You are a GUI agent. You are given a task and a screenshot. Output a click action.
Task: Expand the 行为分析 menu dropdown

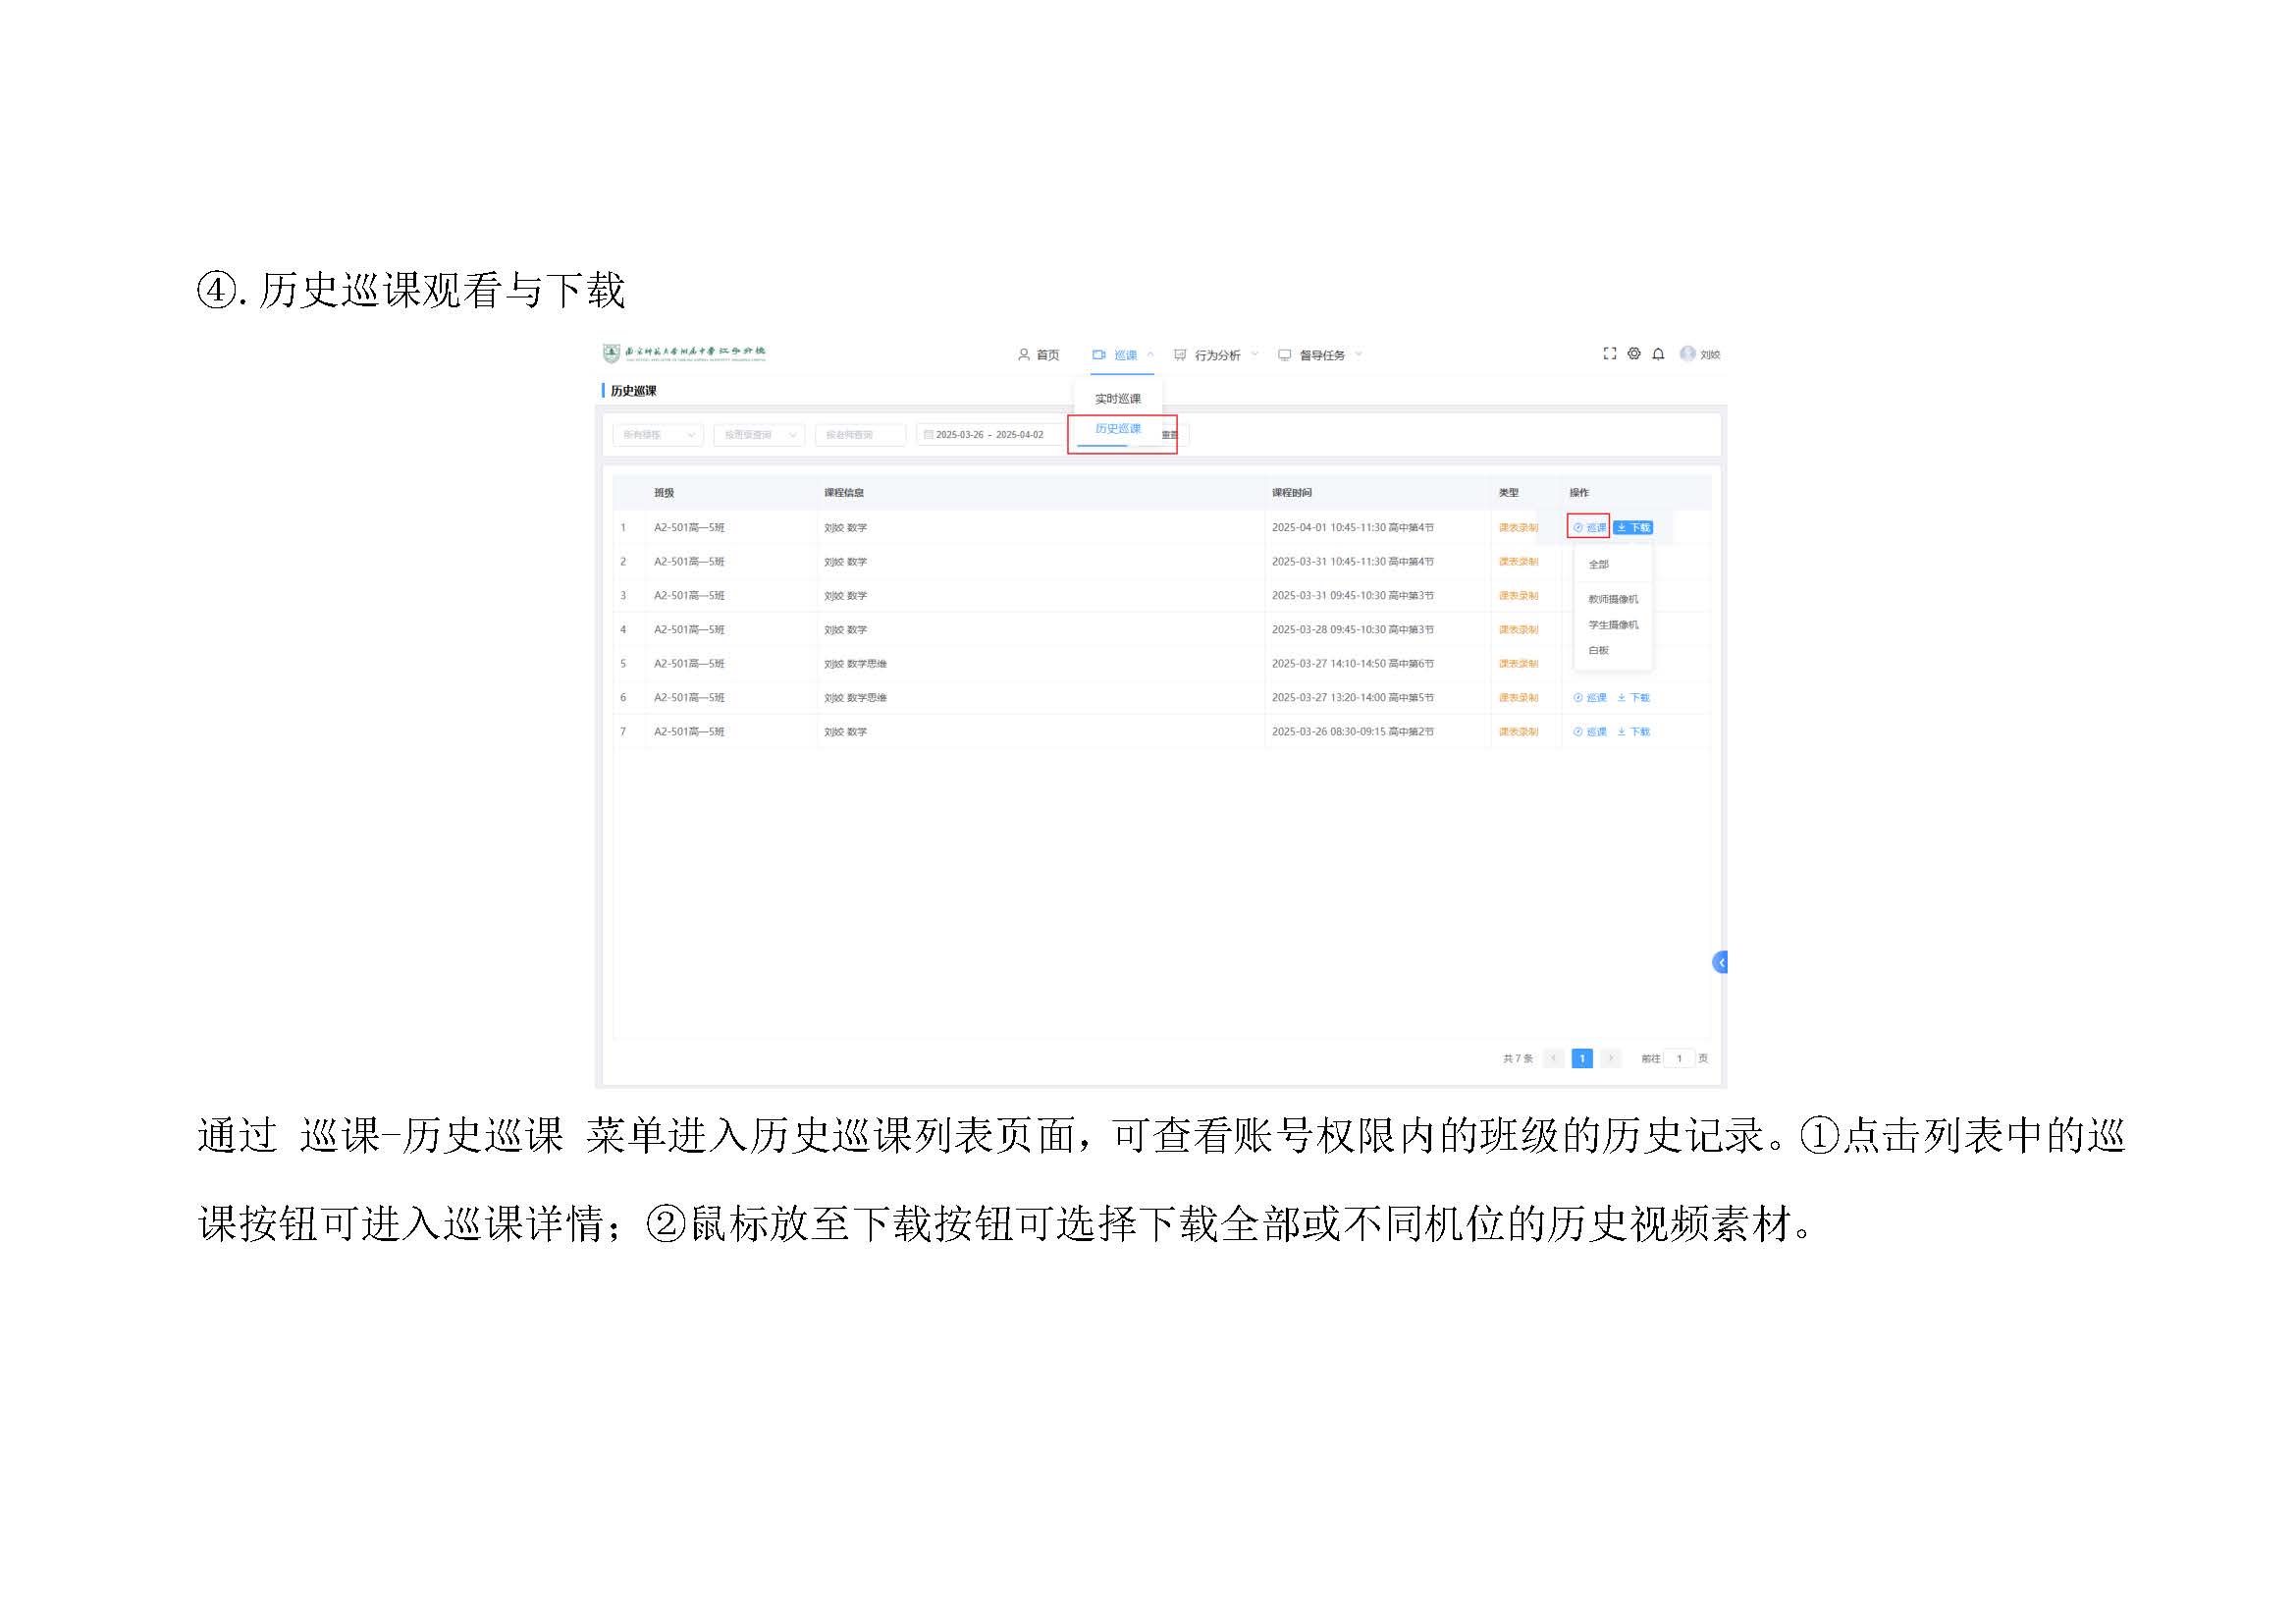point(1216,355)
